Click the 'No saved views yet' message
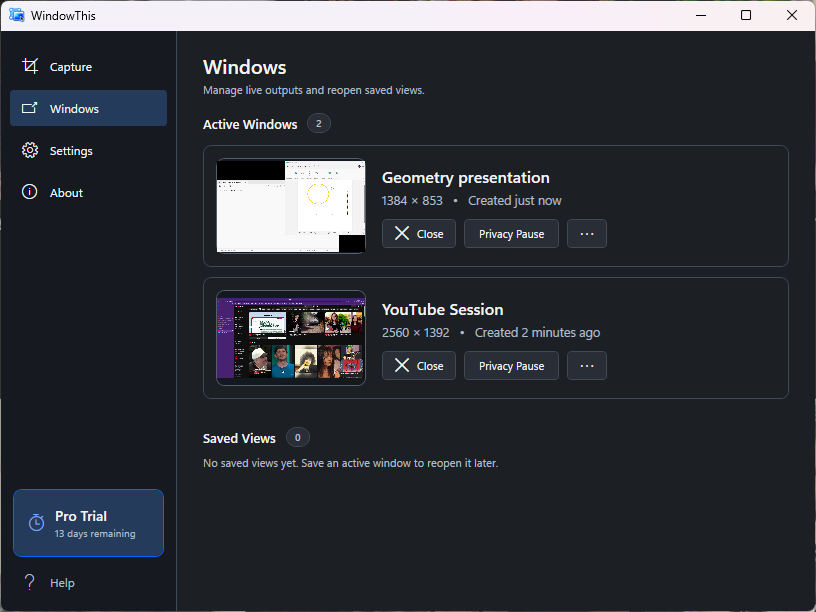 (x=351, y=463)
